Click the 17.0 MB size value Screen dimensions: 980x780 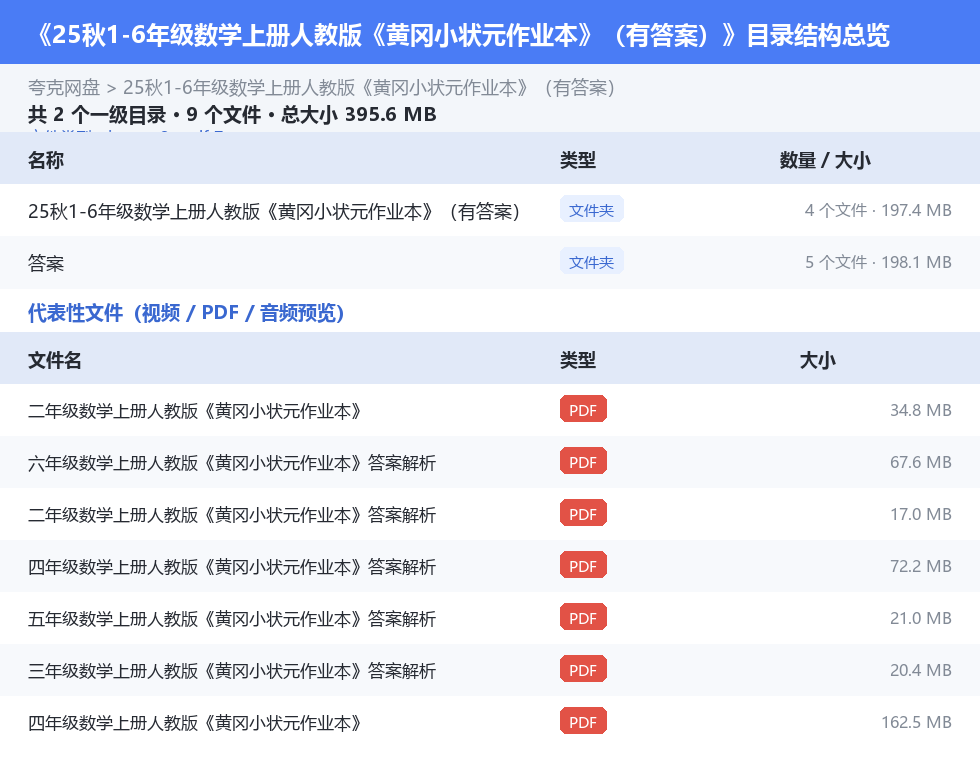921,514
